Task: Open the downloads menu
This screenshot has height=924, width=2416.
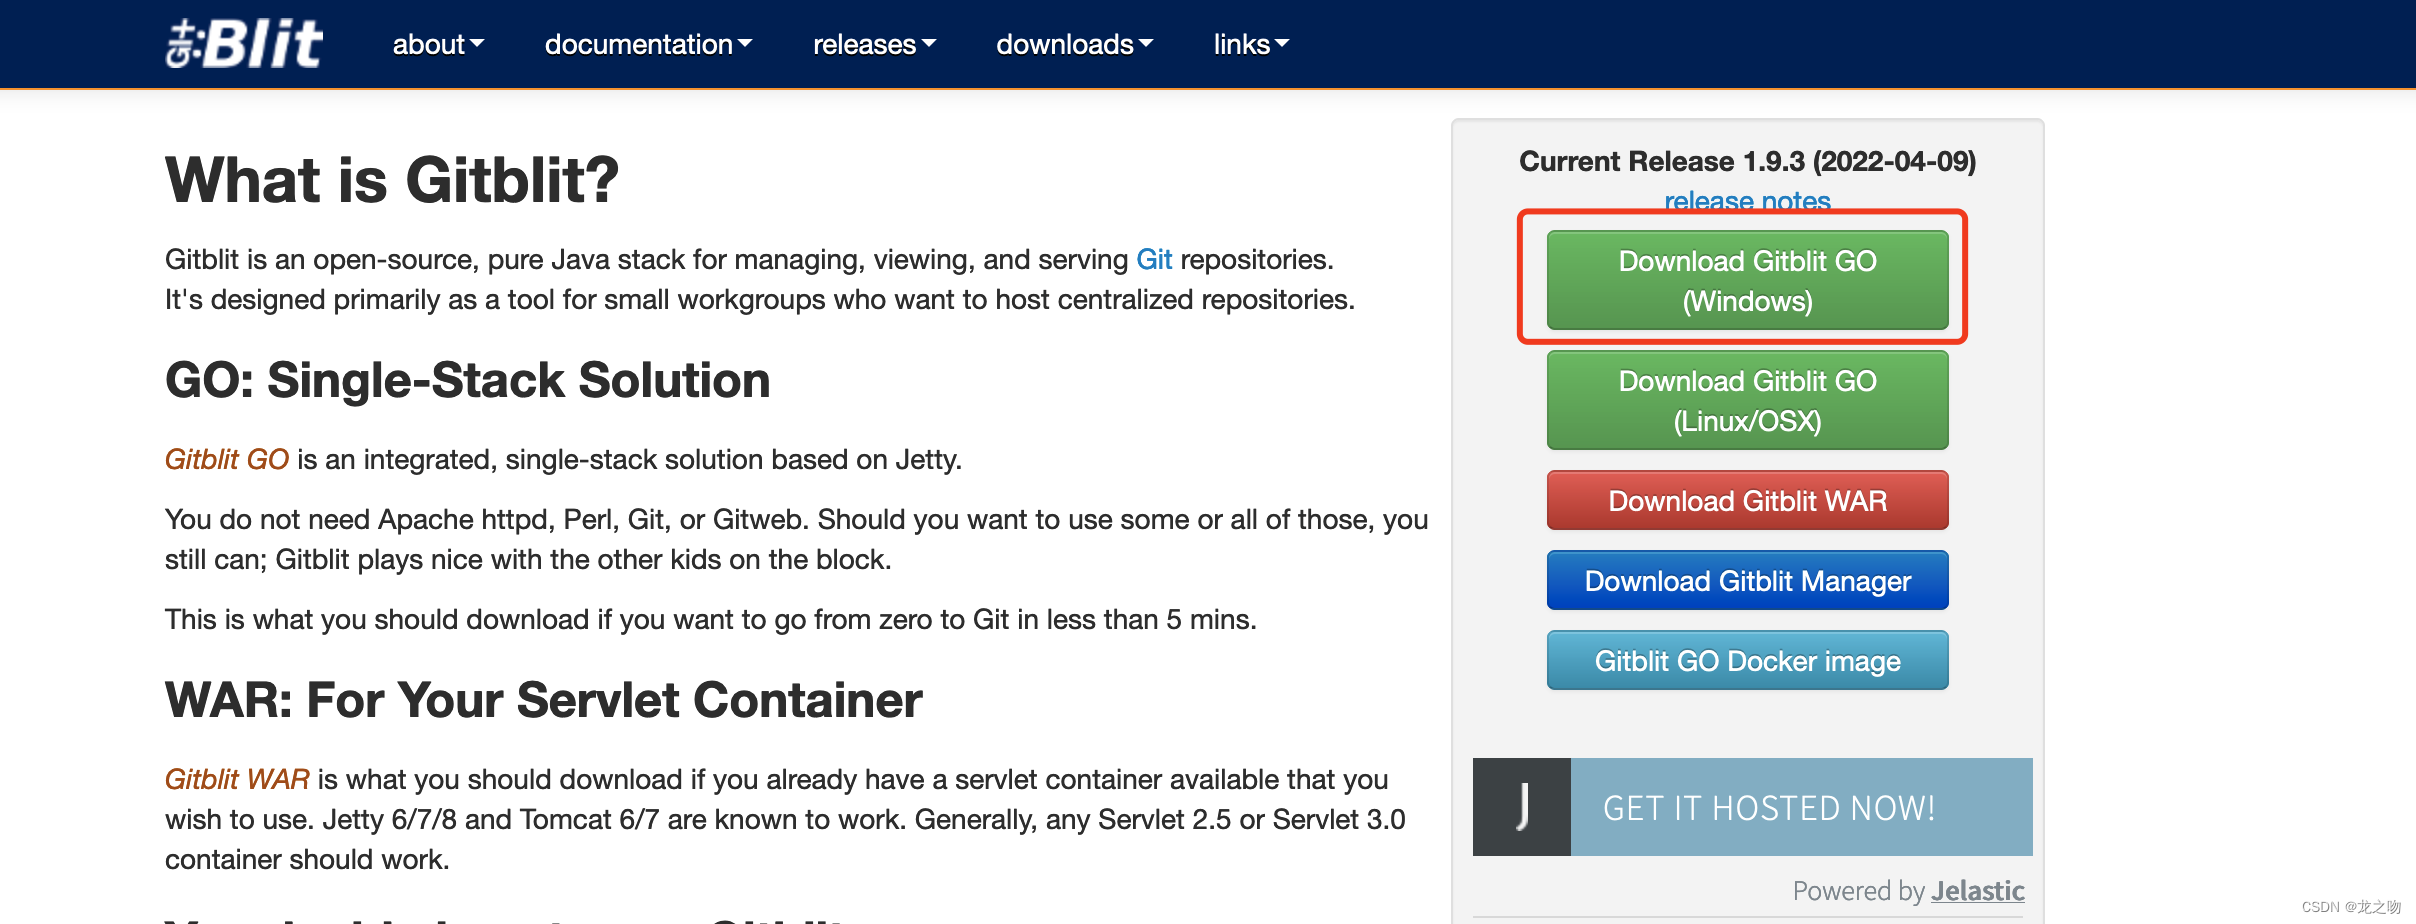Action: tap(1074, 44)
